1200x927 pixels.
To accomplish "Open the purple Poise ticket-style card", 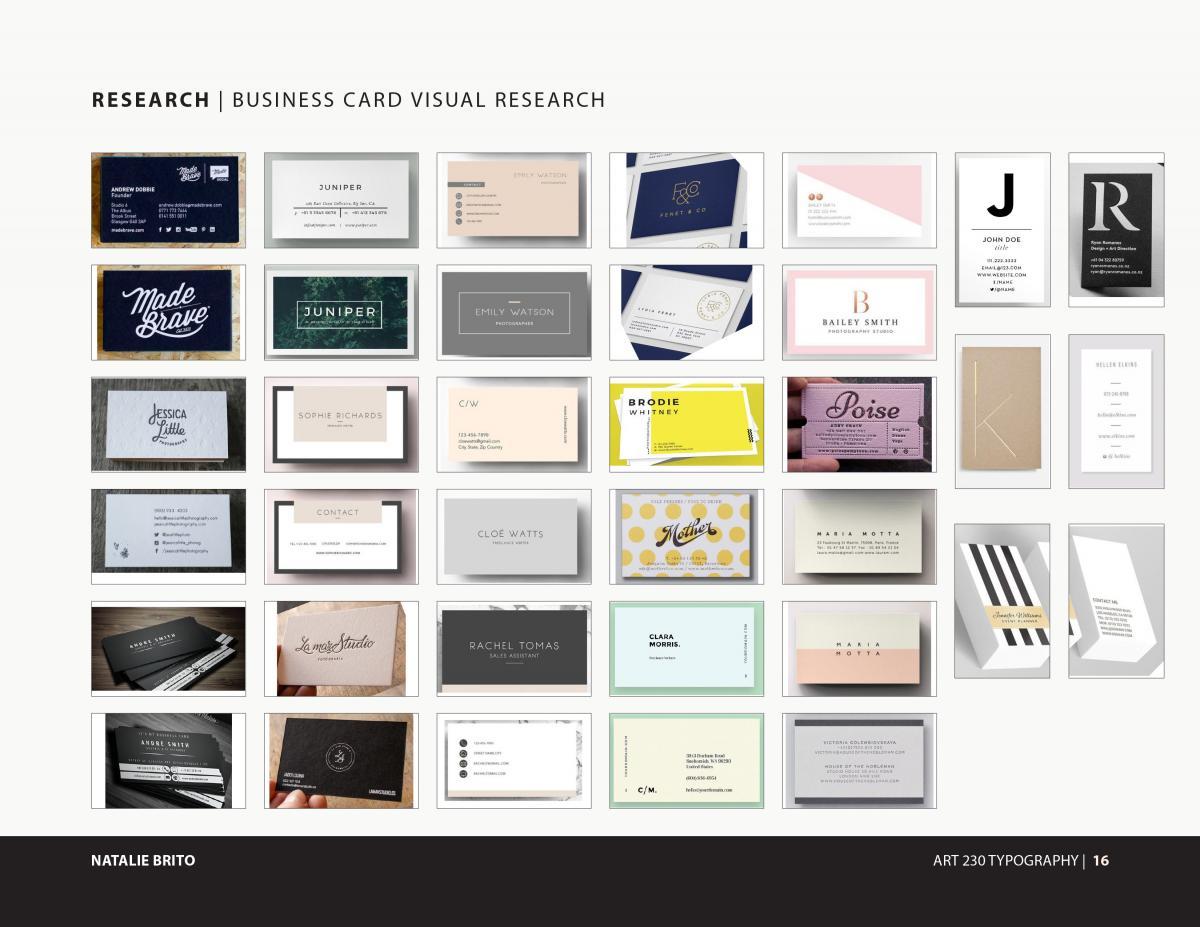I will click(x=858, y=424).
